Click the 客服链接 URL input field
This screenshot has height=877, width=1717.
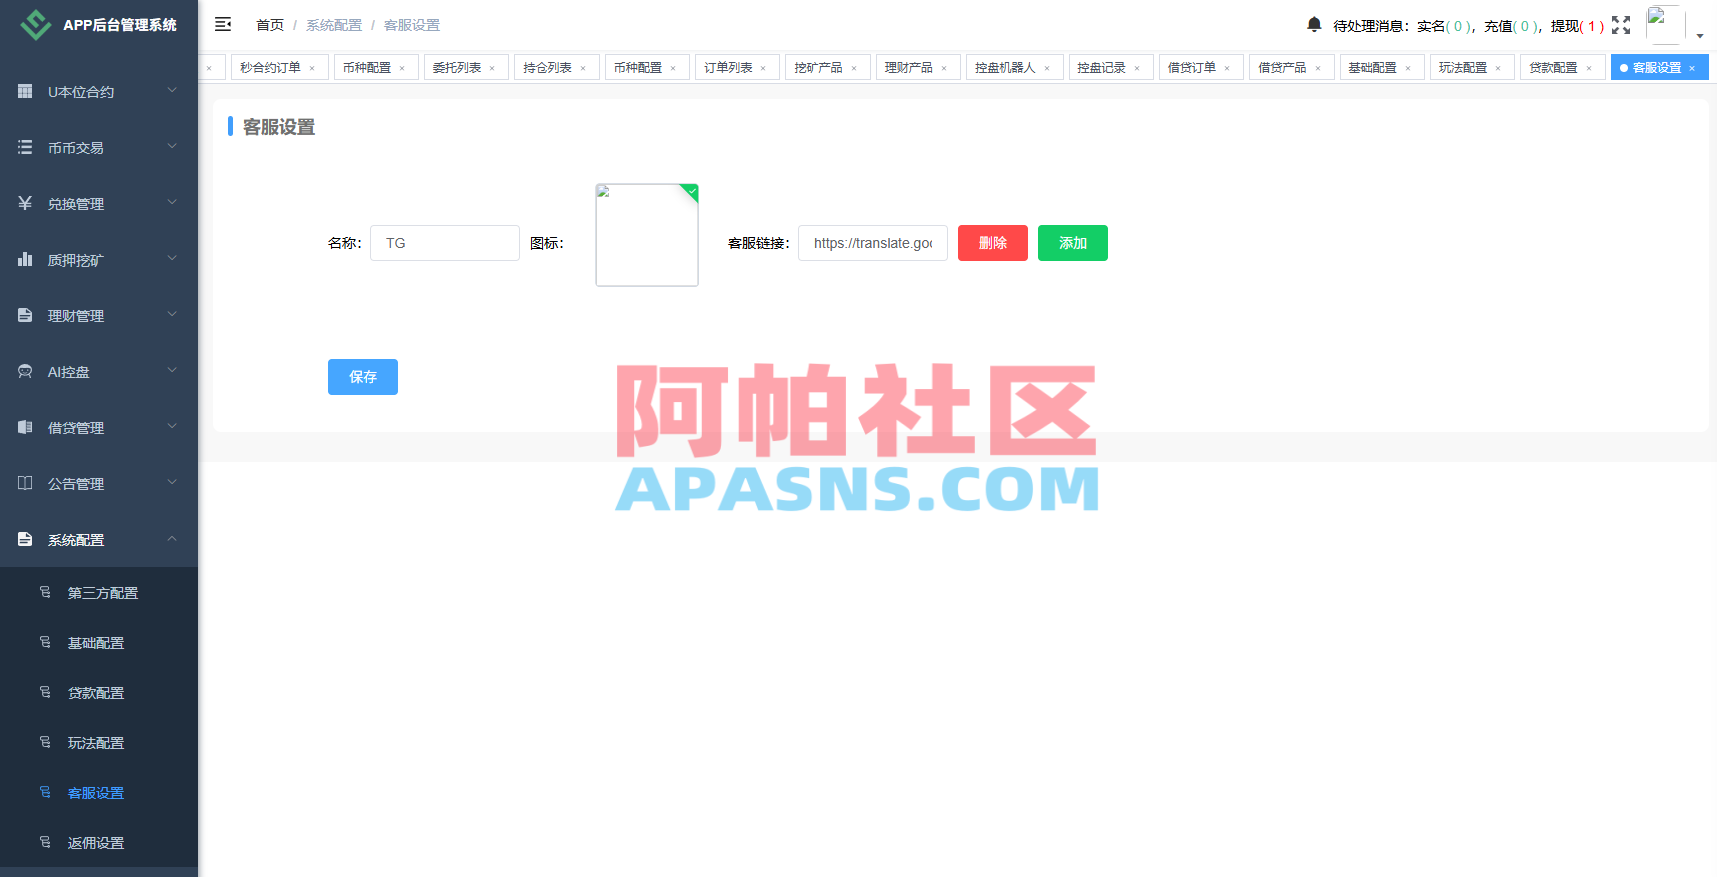pyautogui.click(x=873, y=243)
